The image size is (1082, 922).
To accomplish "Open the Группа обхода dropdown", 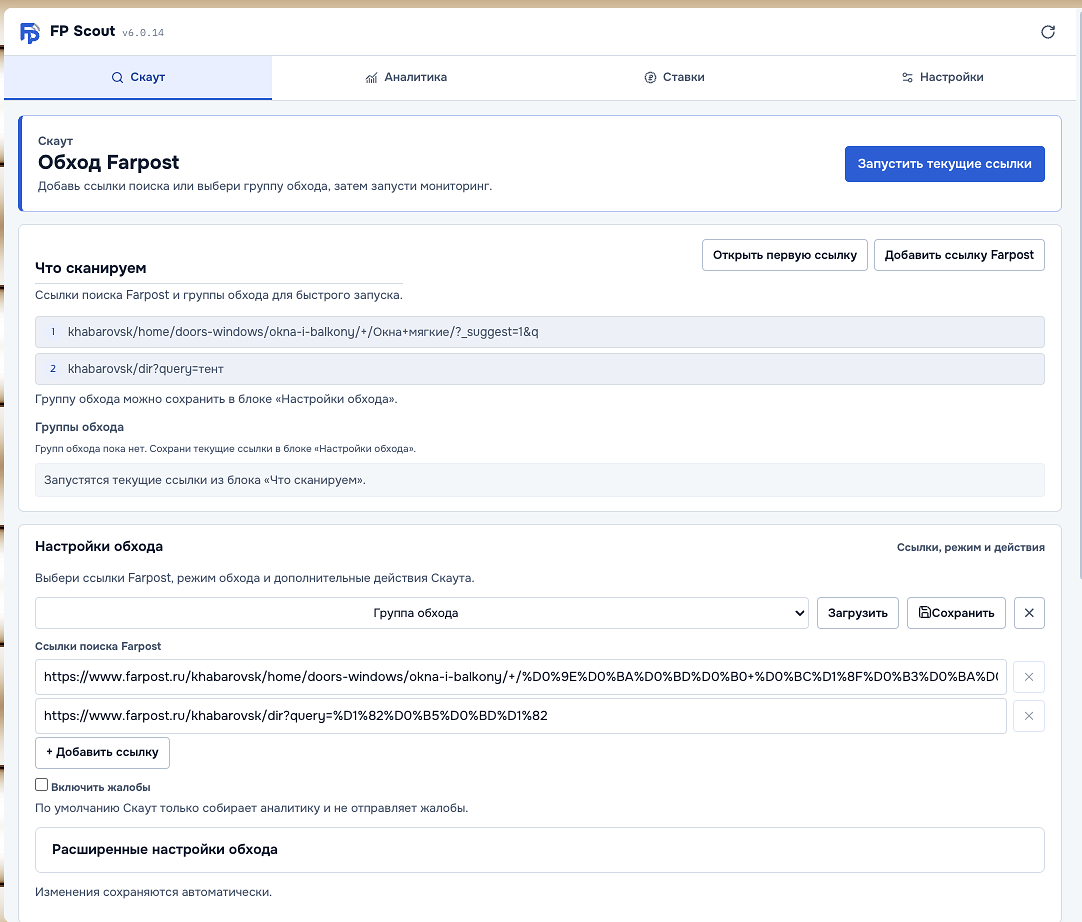I will [x=422, y=613].
